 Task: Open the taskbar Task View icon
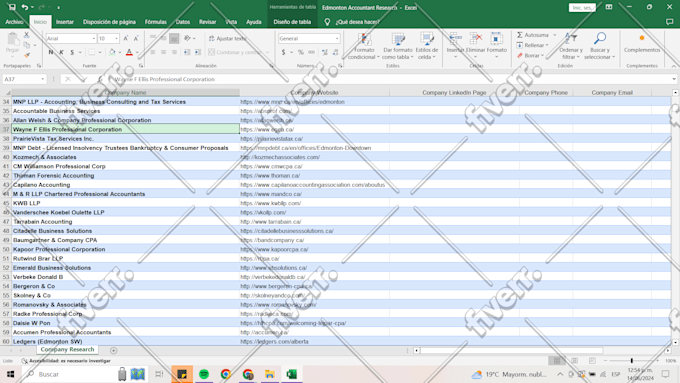(x=160, y=374)
